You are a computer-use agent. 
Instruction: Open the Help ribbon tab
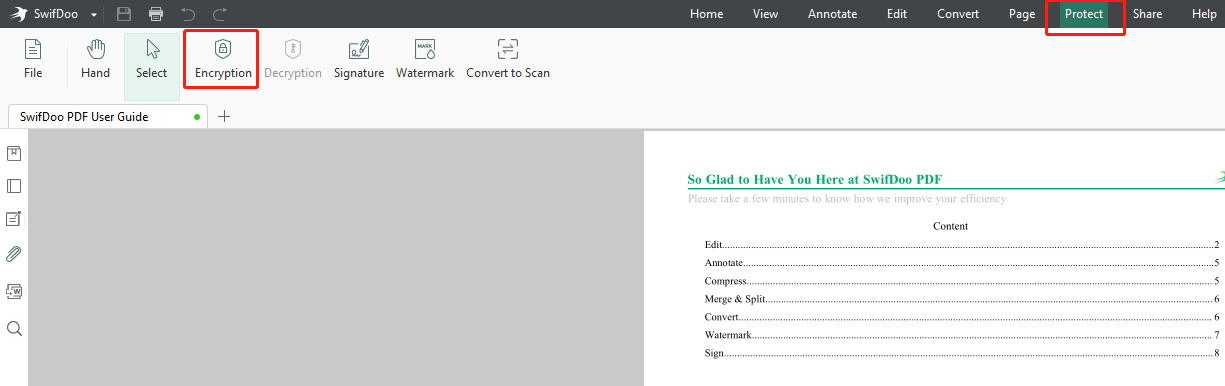point(1204,14)
